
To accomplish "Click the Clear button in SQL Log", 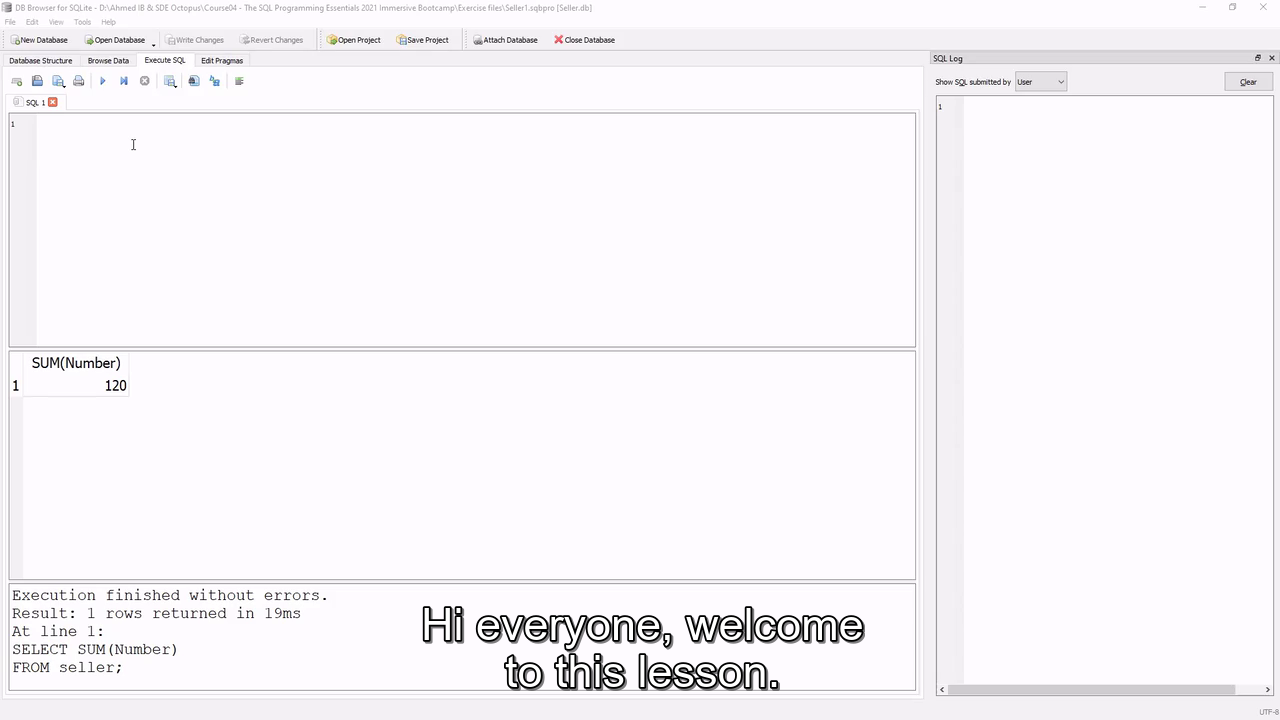I will tap(1248, 82).
